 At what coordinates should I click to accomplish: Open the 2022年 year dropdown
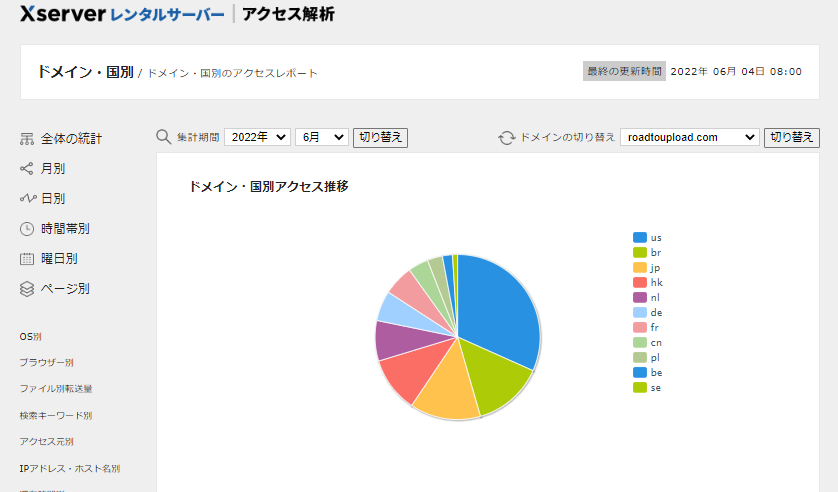point(257,137)
